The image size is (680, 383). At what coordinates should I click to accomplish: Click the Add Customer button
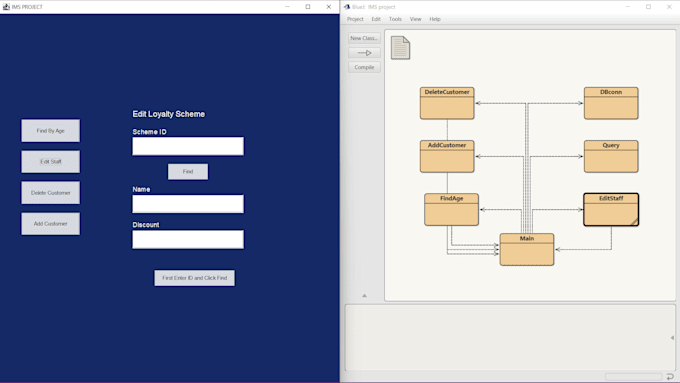[50, 224]
